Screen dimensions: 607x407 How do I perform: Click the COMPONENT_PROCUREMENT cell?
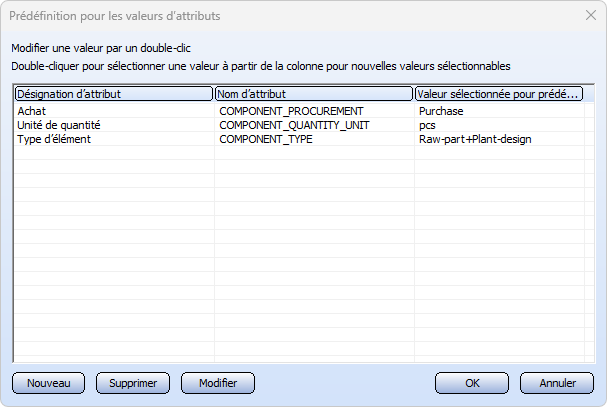[x=291, y=111]
